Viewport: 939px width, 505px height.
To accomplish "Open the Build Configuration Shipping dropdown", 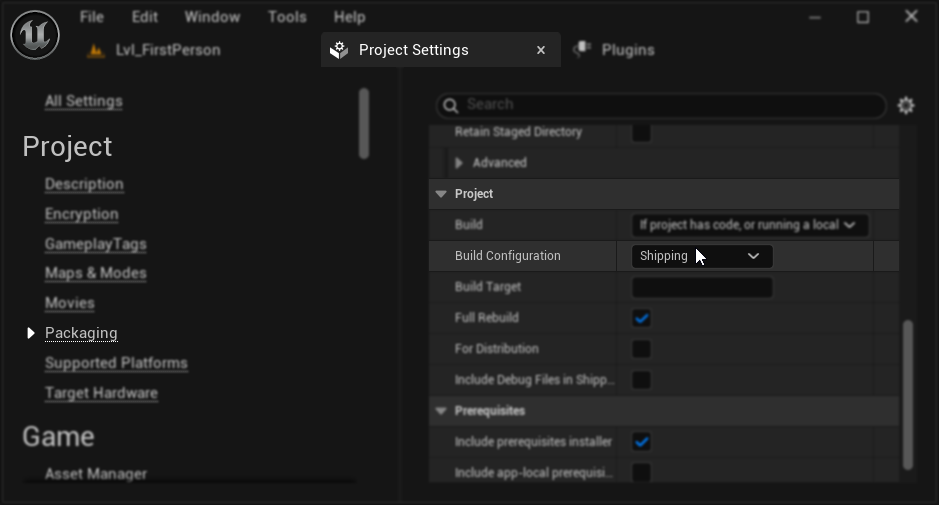I will 702,256.
